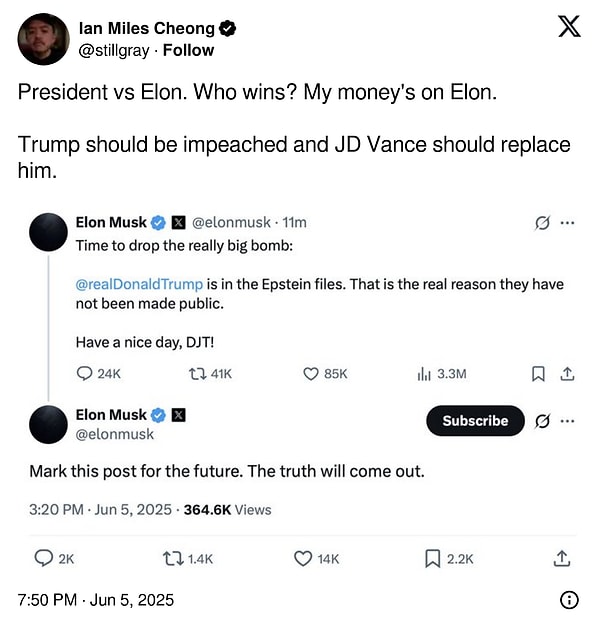Subscribe to Elon Musk

475,421
